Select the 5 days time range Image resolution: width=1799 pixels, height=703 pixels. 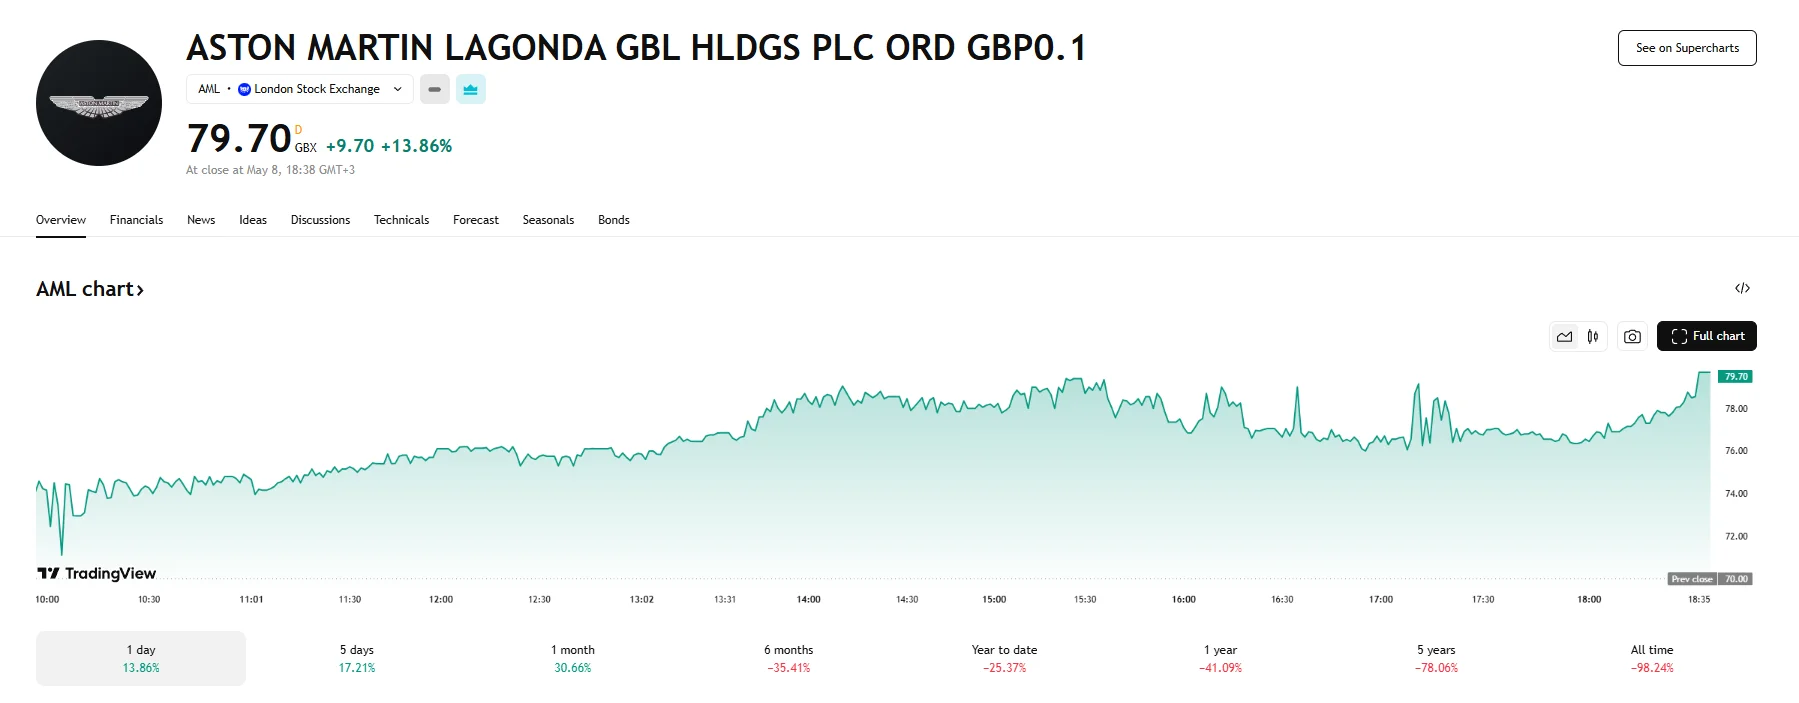pos(357,658)
